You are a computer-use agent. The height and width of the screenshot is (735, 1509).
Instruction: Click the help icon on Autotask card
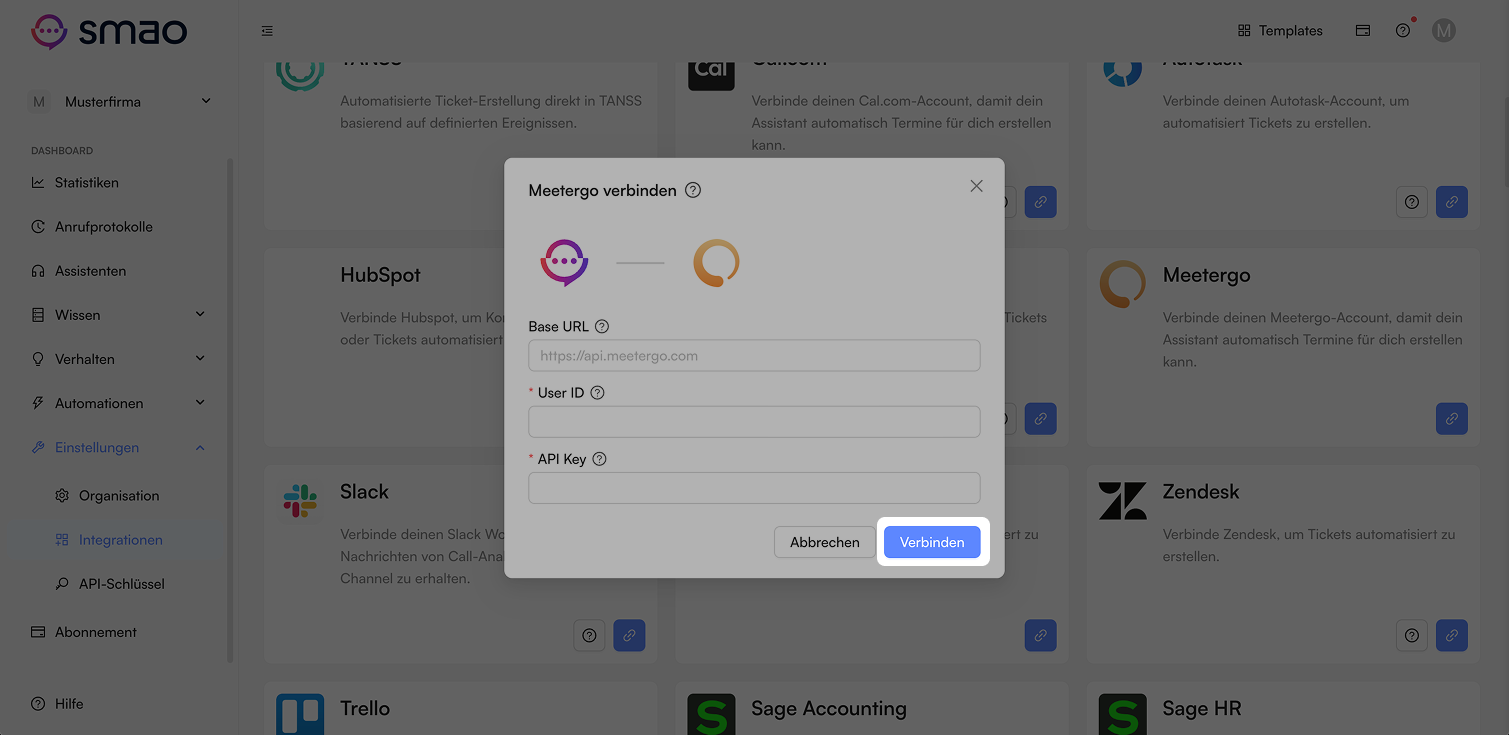click(x=1412, y=202)
